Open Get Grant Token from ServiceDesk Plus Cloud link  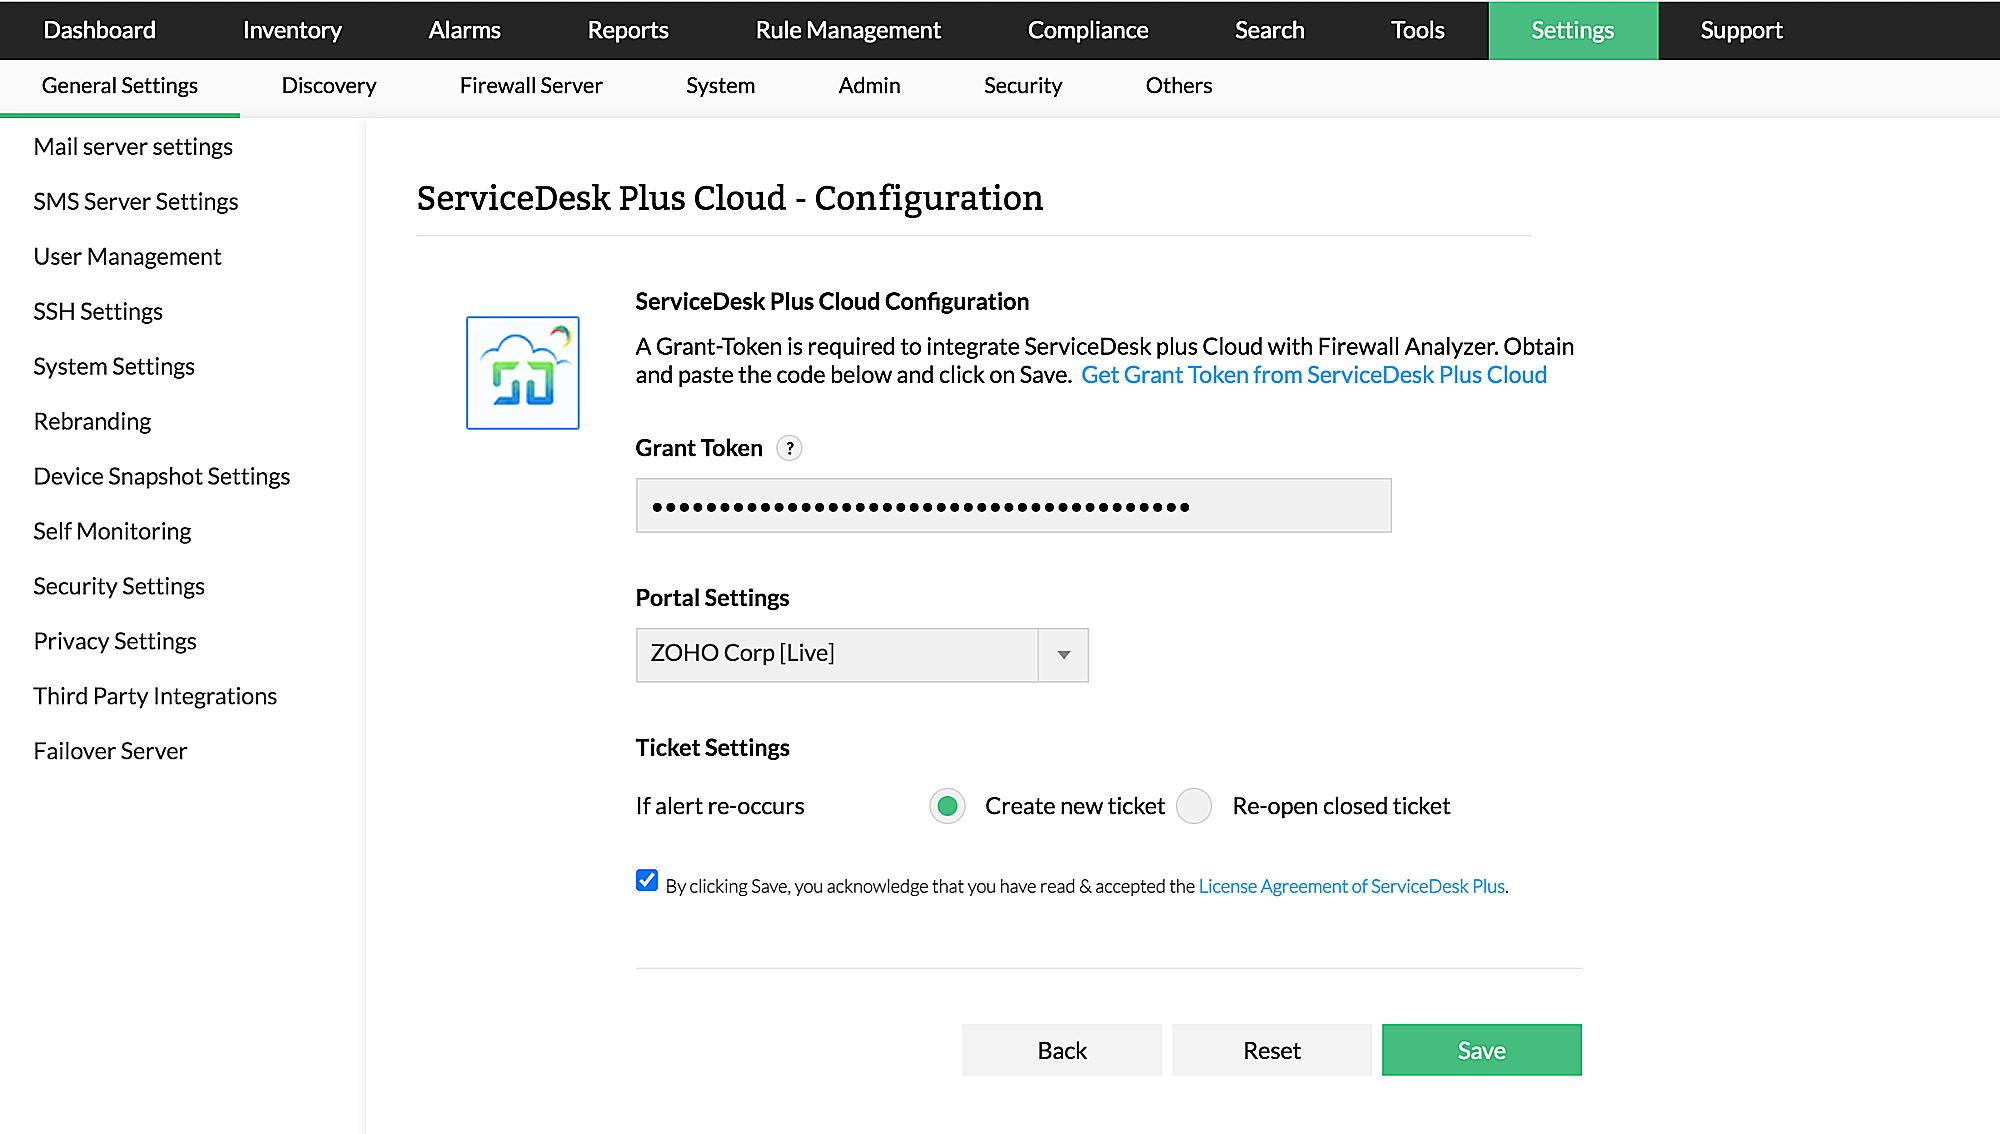pos(1313,375)
